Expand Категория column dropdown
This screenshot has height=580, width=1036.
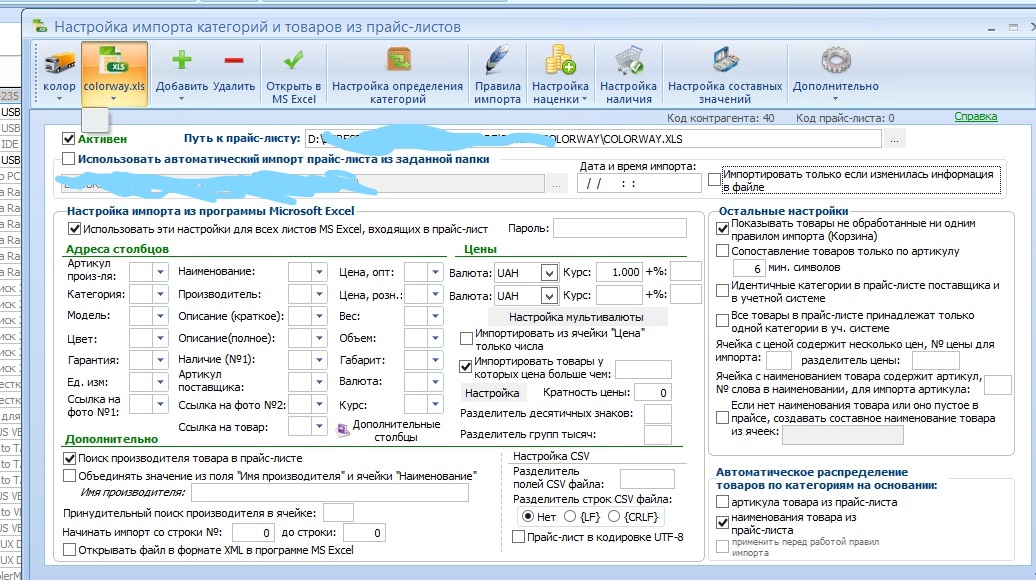[160, 295]
